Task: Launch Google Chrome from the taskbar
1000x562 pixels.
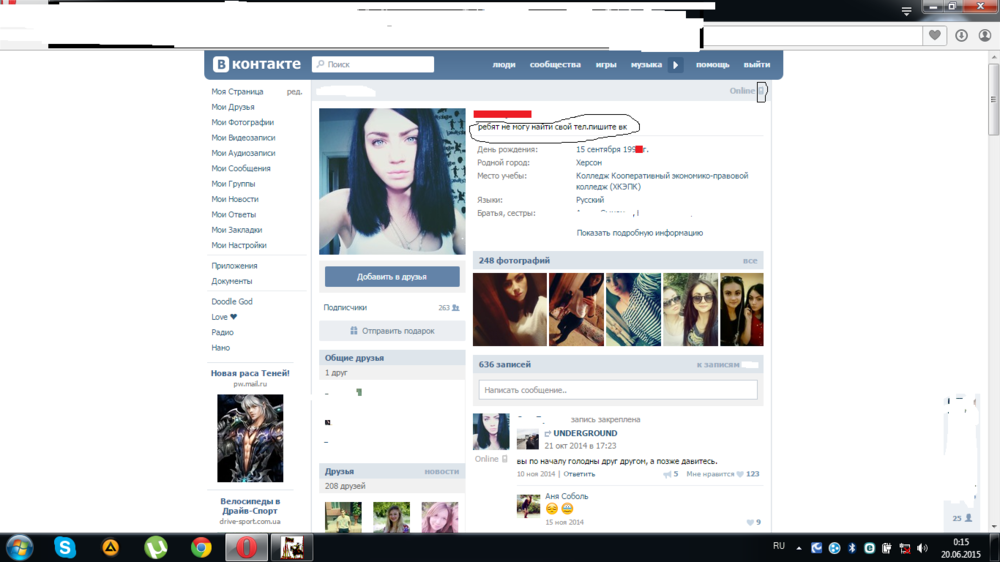Action: click(201, 547)
